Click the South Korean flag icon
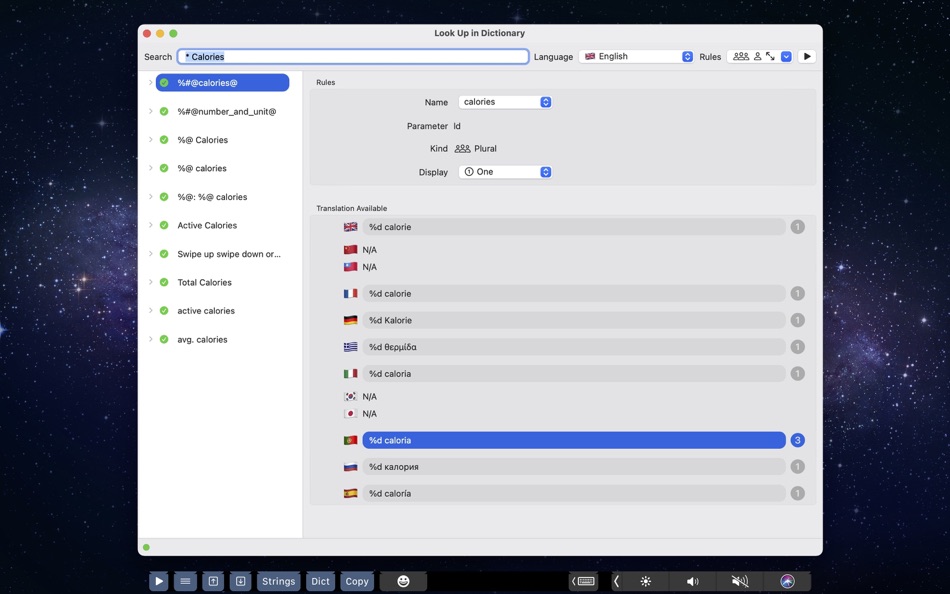 350,396
